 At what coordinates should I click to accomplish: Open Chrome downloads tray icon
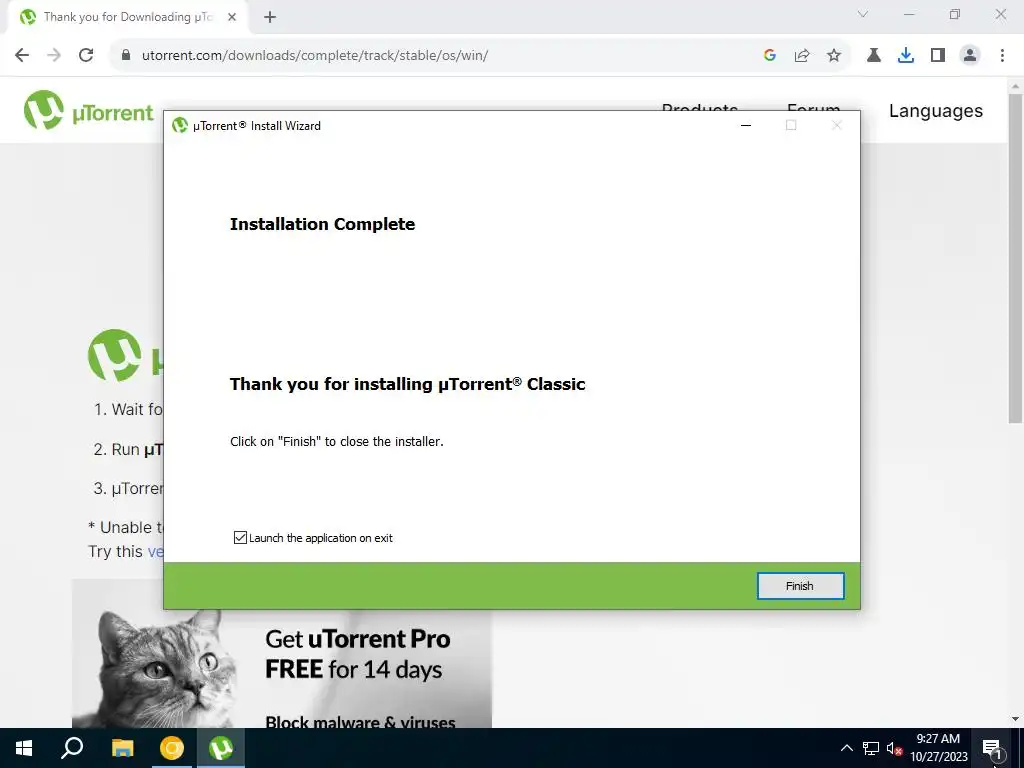[906, 56]
